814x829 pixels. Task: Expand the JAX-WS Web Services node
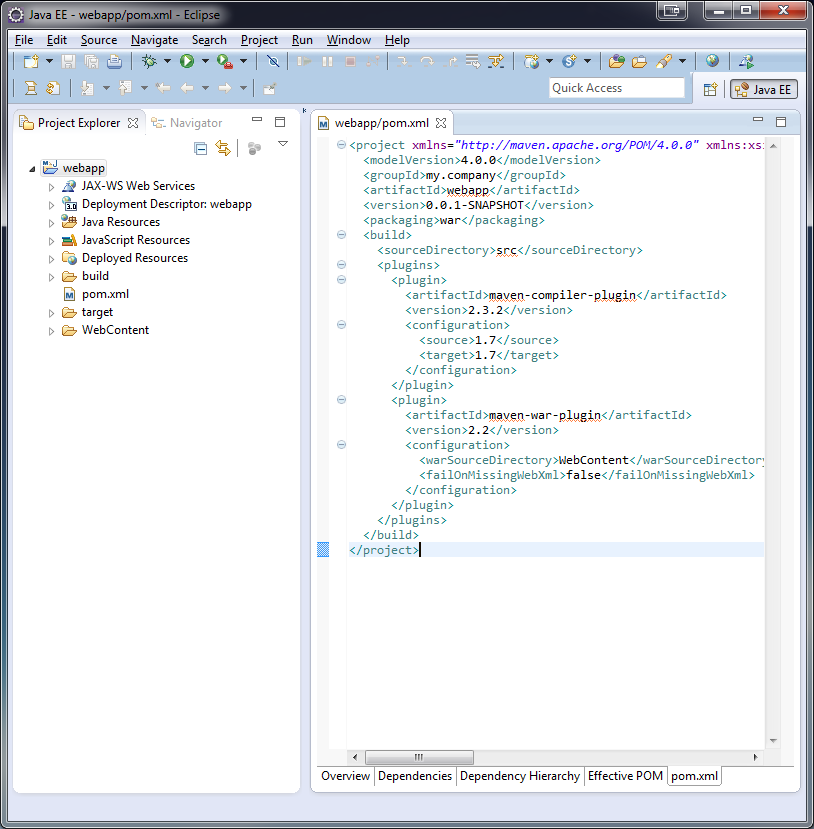click(51, 187)
